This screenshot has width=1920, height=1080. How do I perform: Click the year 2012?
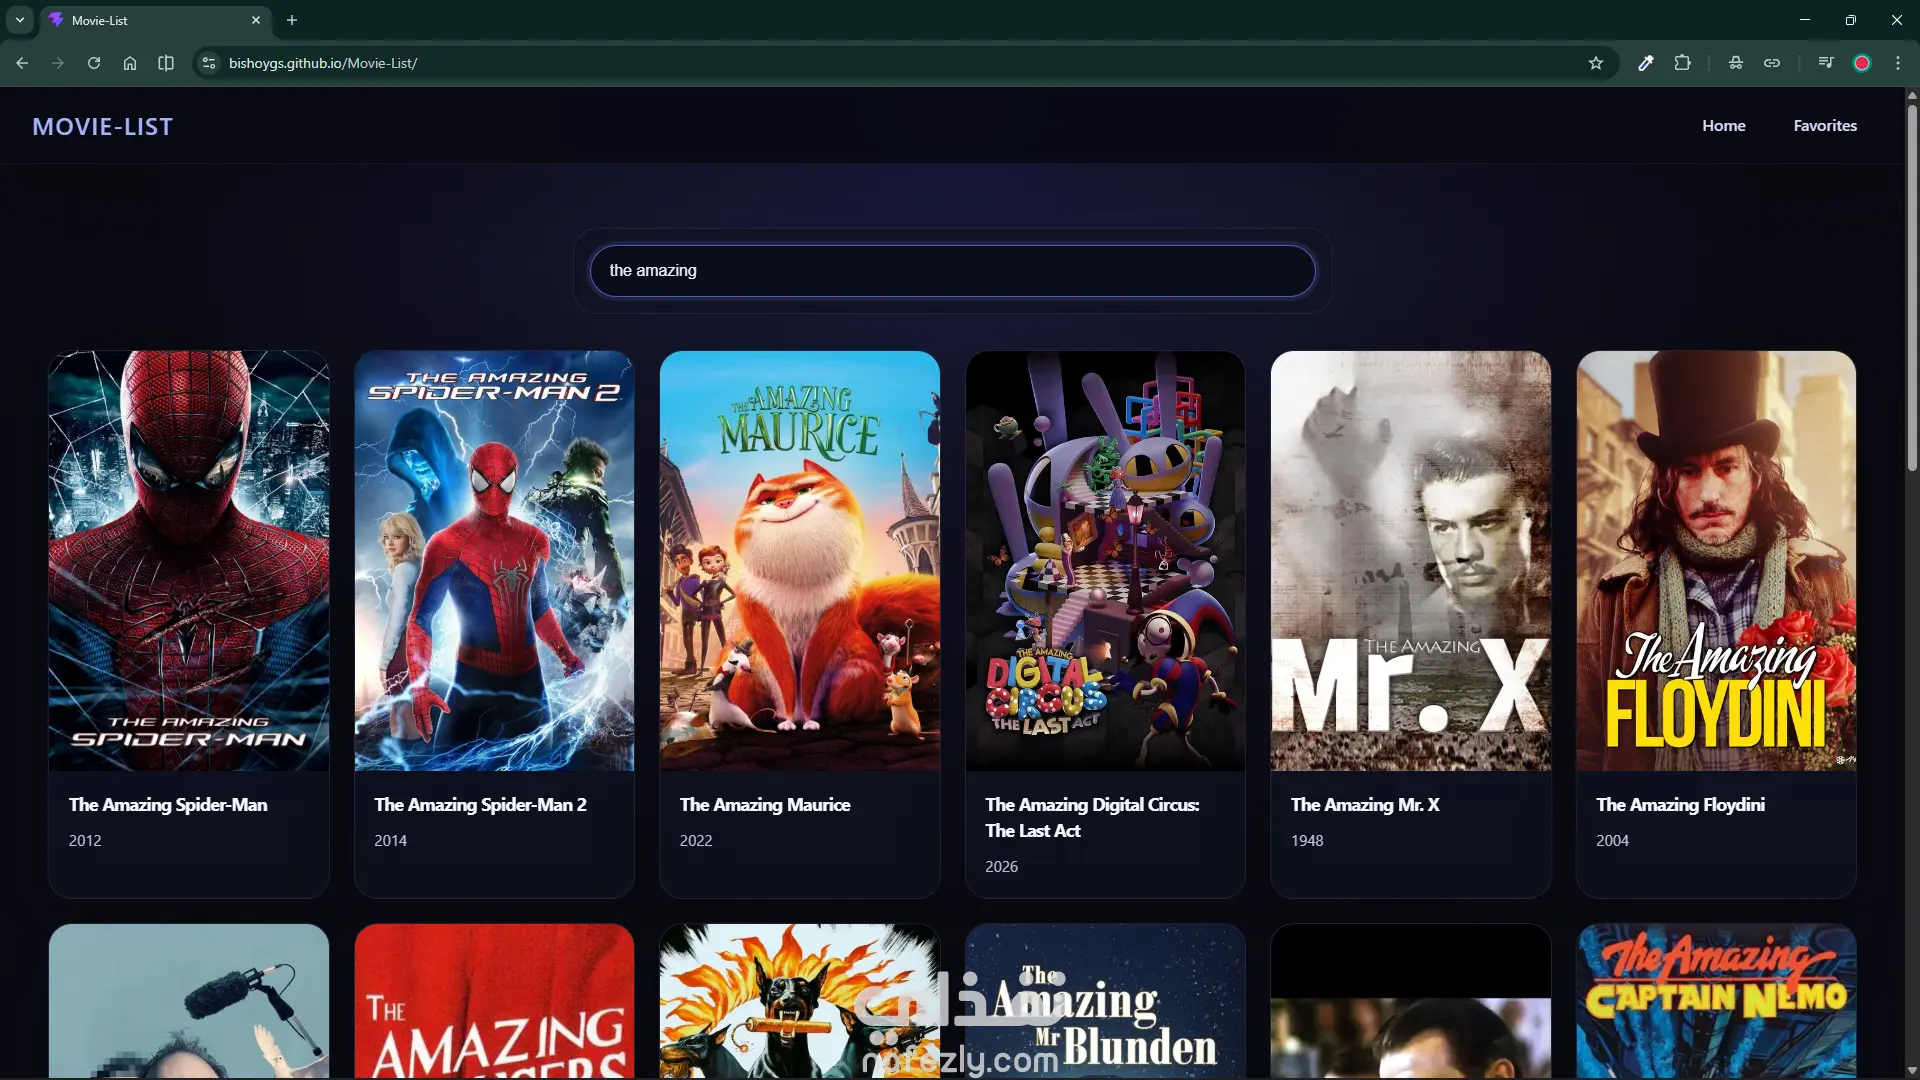pos(85,841)
